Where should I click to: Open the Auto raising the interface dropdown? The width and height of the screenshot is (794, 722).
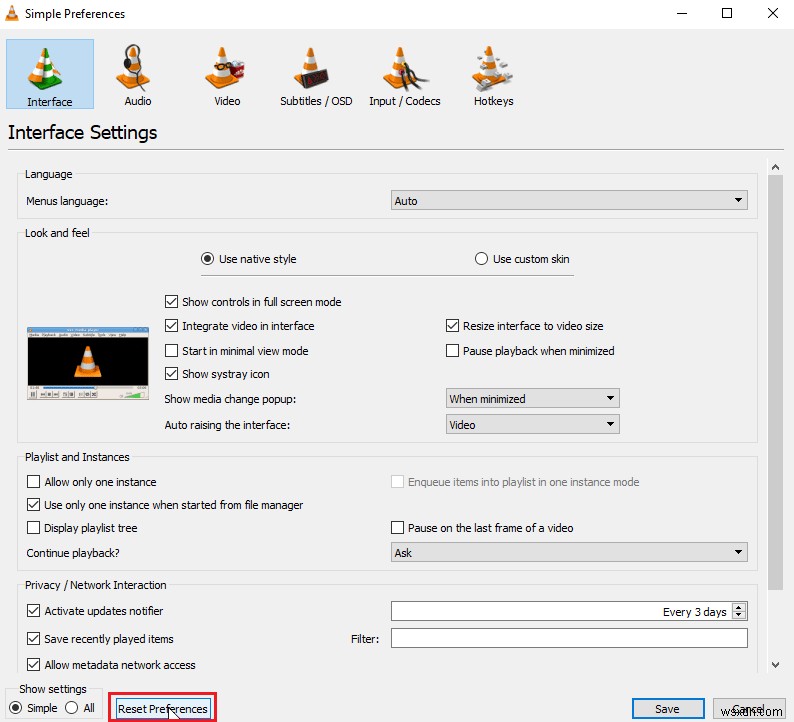pos(533,424)
